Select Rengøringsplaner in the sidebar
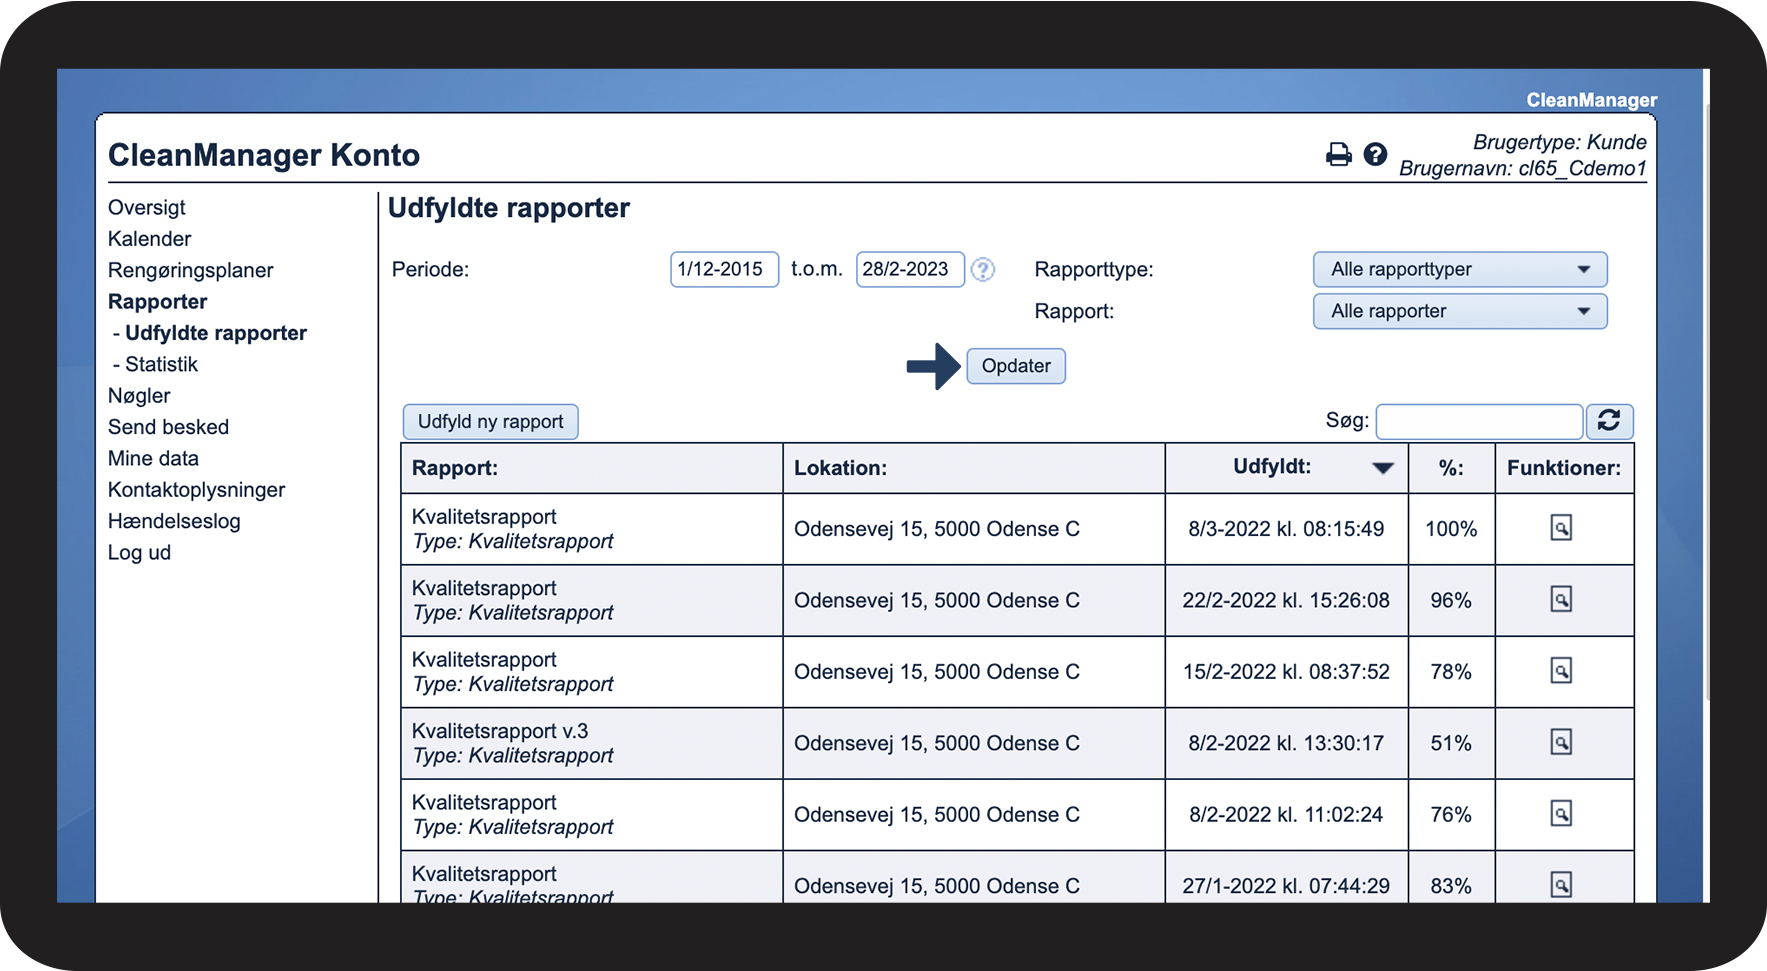Screen dimensions: 1767x971 point(190,271)
